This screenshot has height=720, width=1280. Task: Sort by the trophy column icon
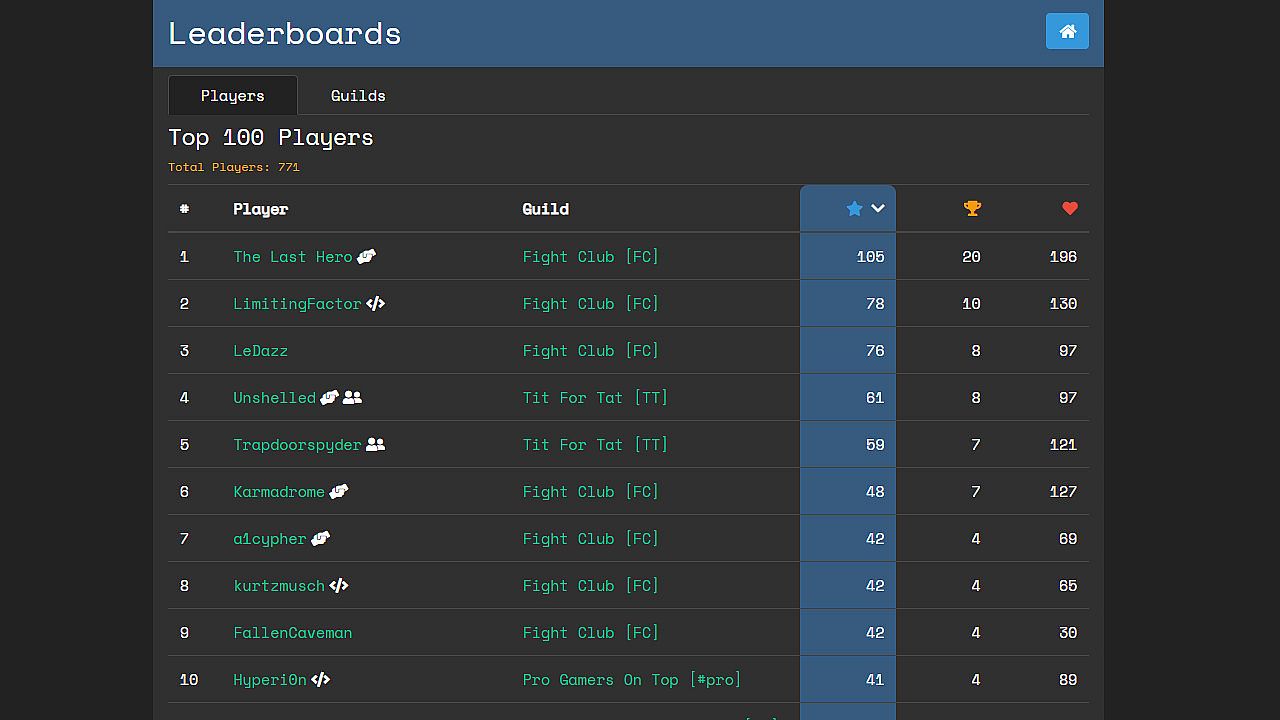(972, 208)
